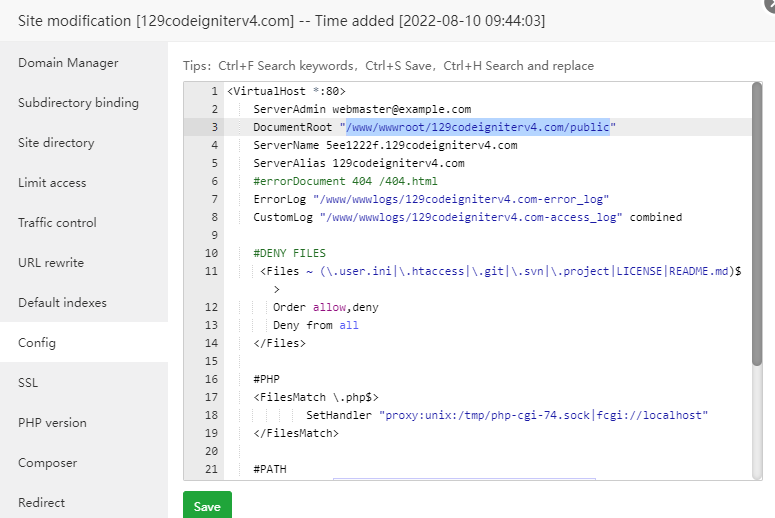Screen dimensions: 775x518
Task: Open Traffic control settings
Action: [57, 223]
